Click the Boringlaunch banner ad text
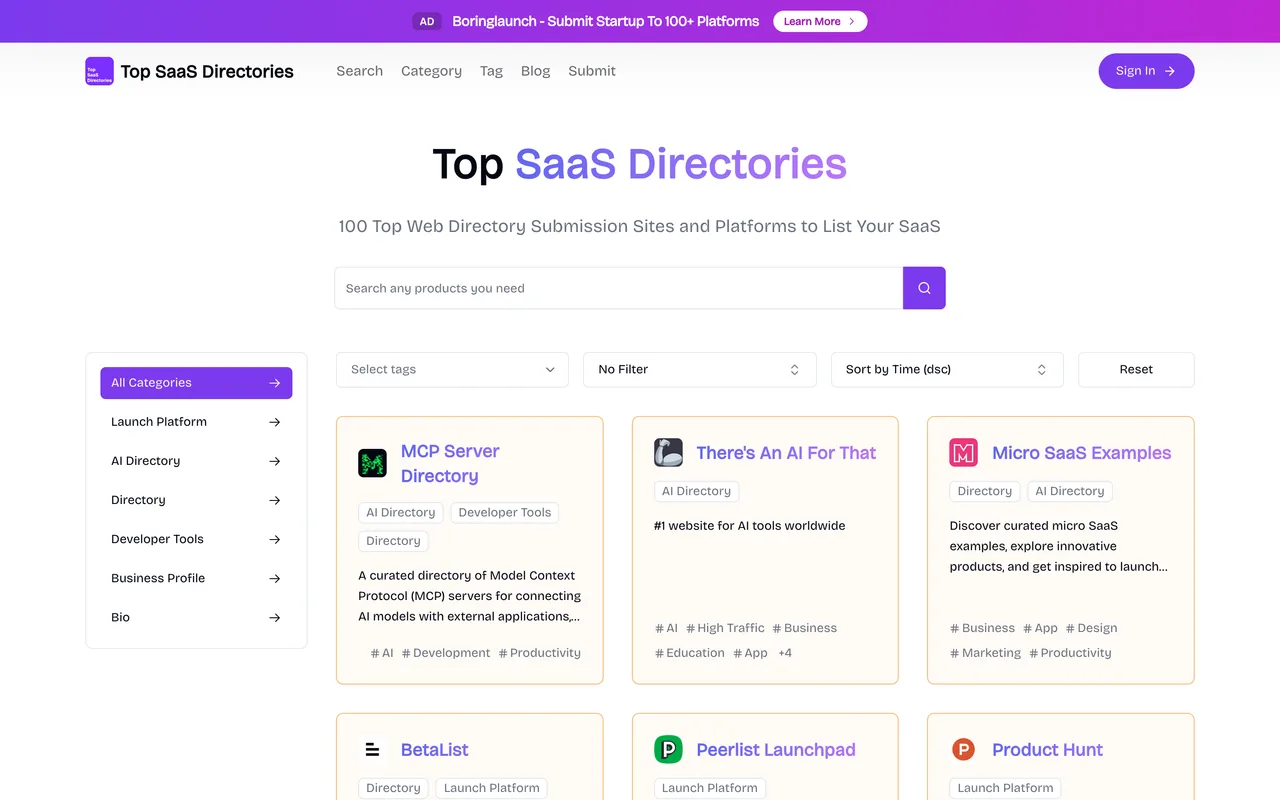The height and width of the screenshot is (800, 1280). (x=605, y=21)
